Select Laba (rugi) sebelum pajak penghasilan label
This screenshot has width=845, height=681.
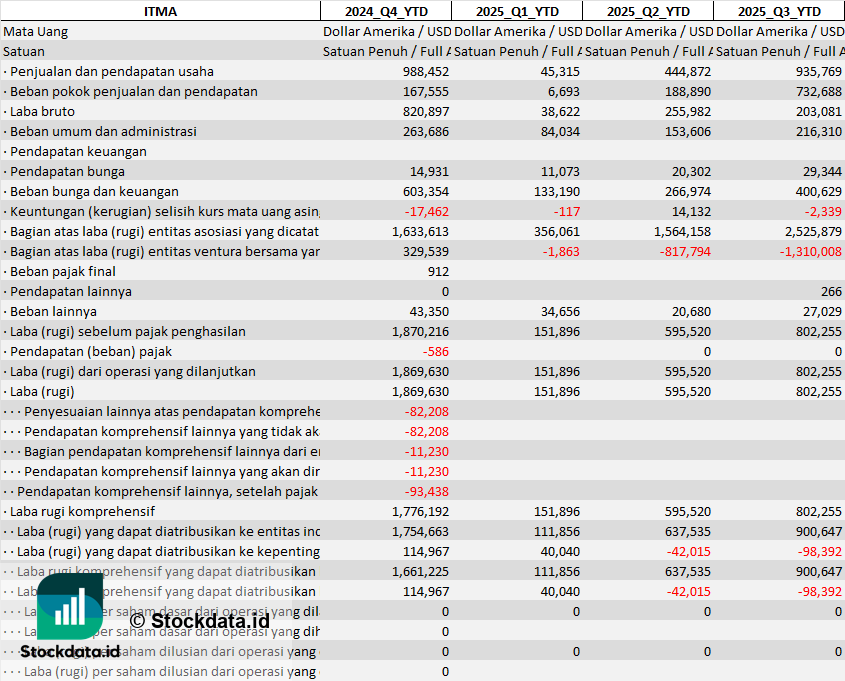point(127,331)
